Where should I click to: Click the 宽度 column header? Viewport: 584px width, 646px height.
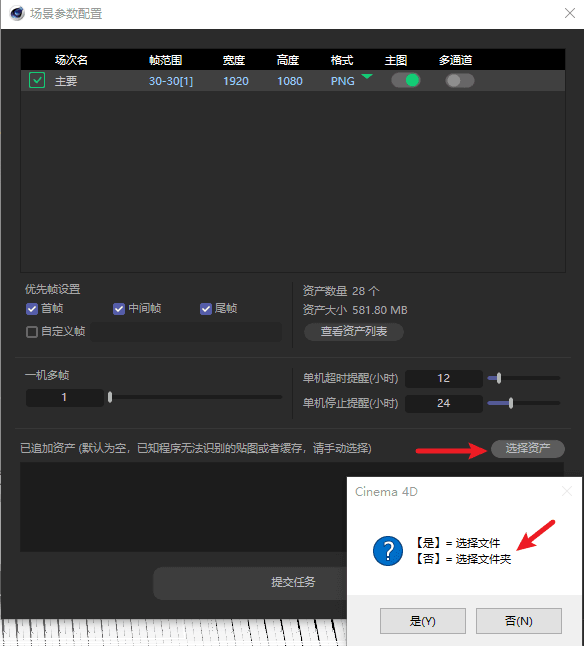[x=234, y=60]
